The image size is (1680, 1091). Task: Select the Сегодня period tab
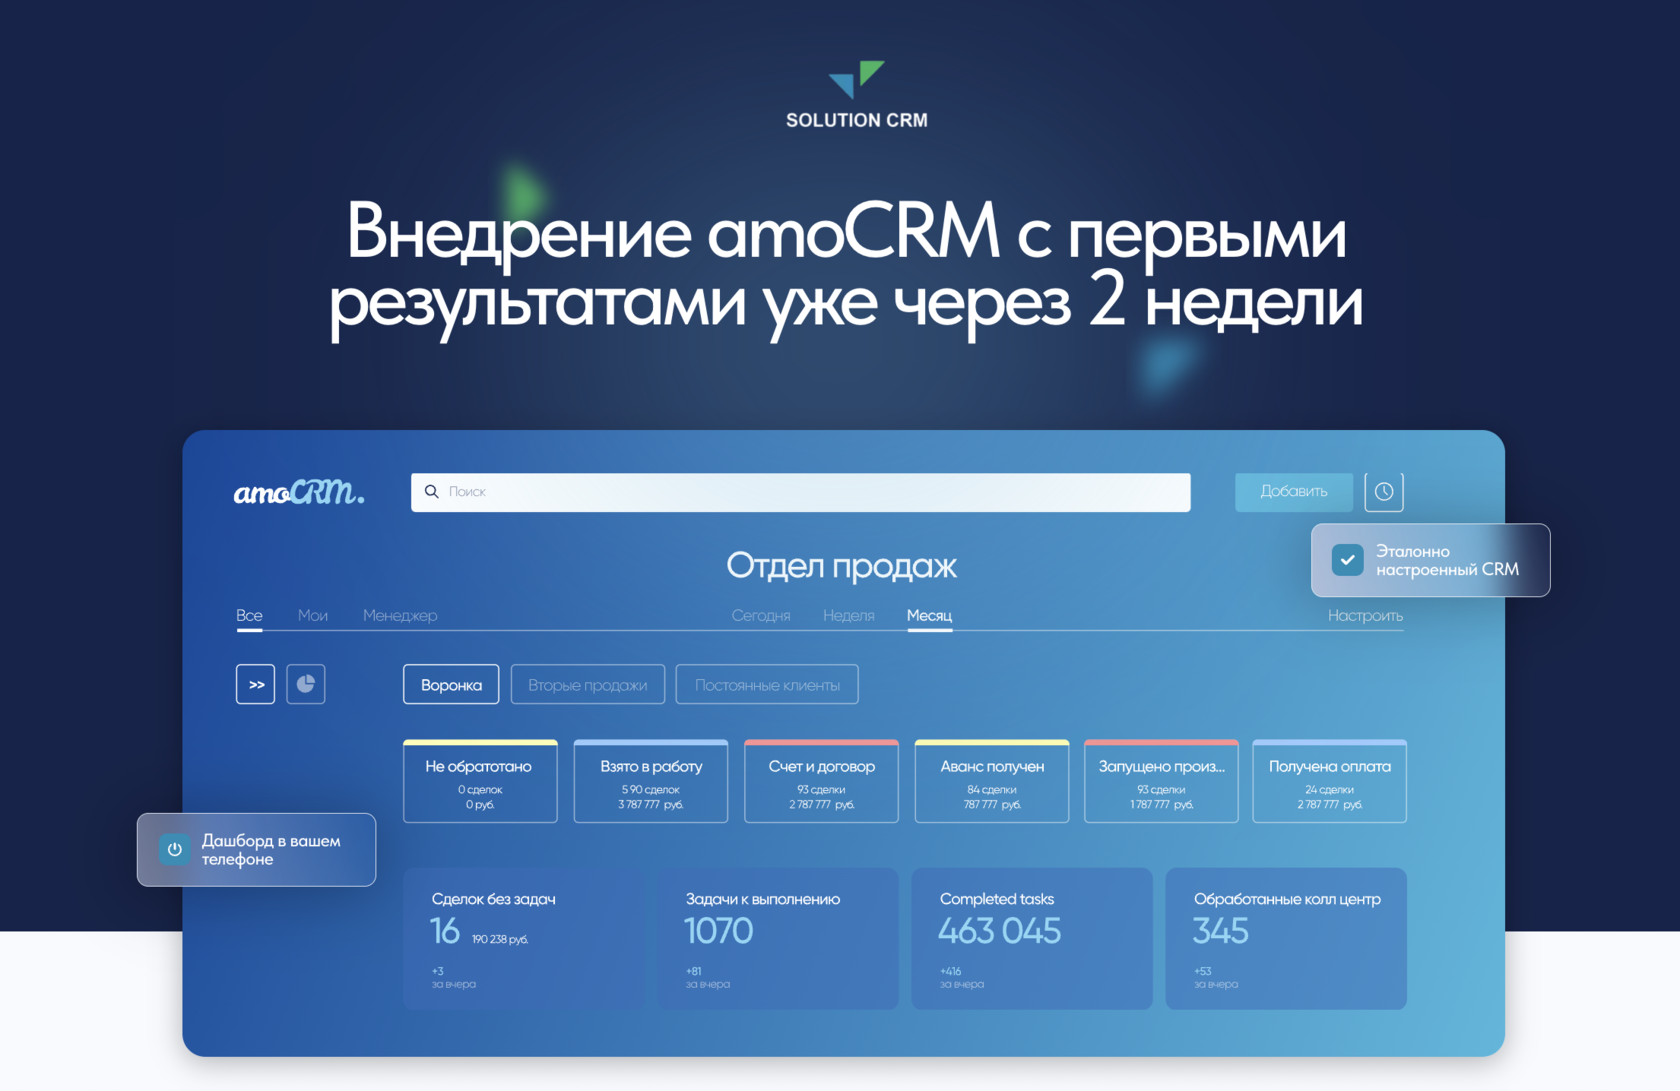pyautogui.click(x=761, y=616)
